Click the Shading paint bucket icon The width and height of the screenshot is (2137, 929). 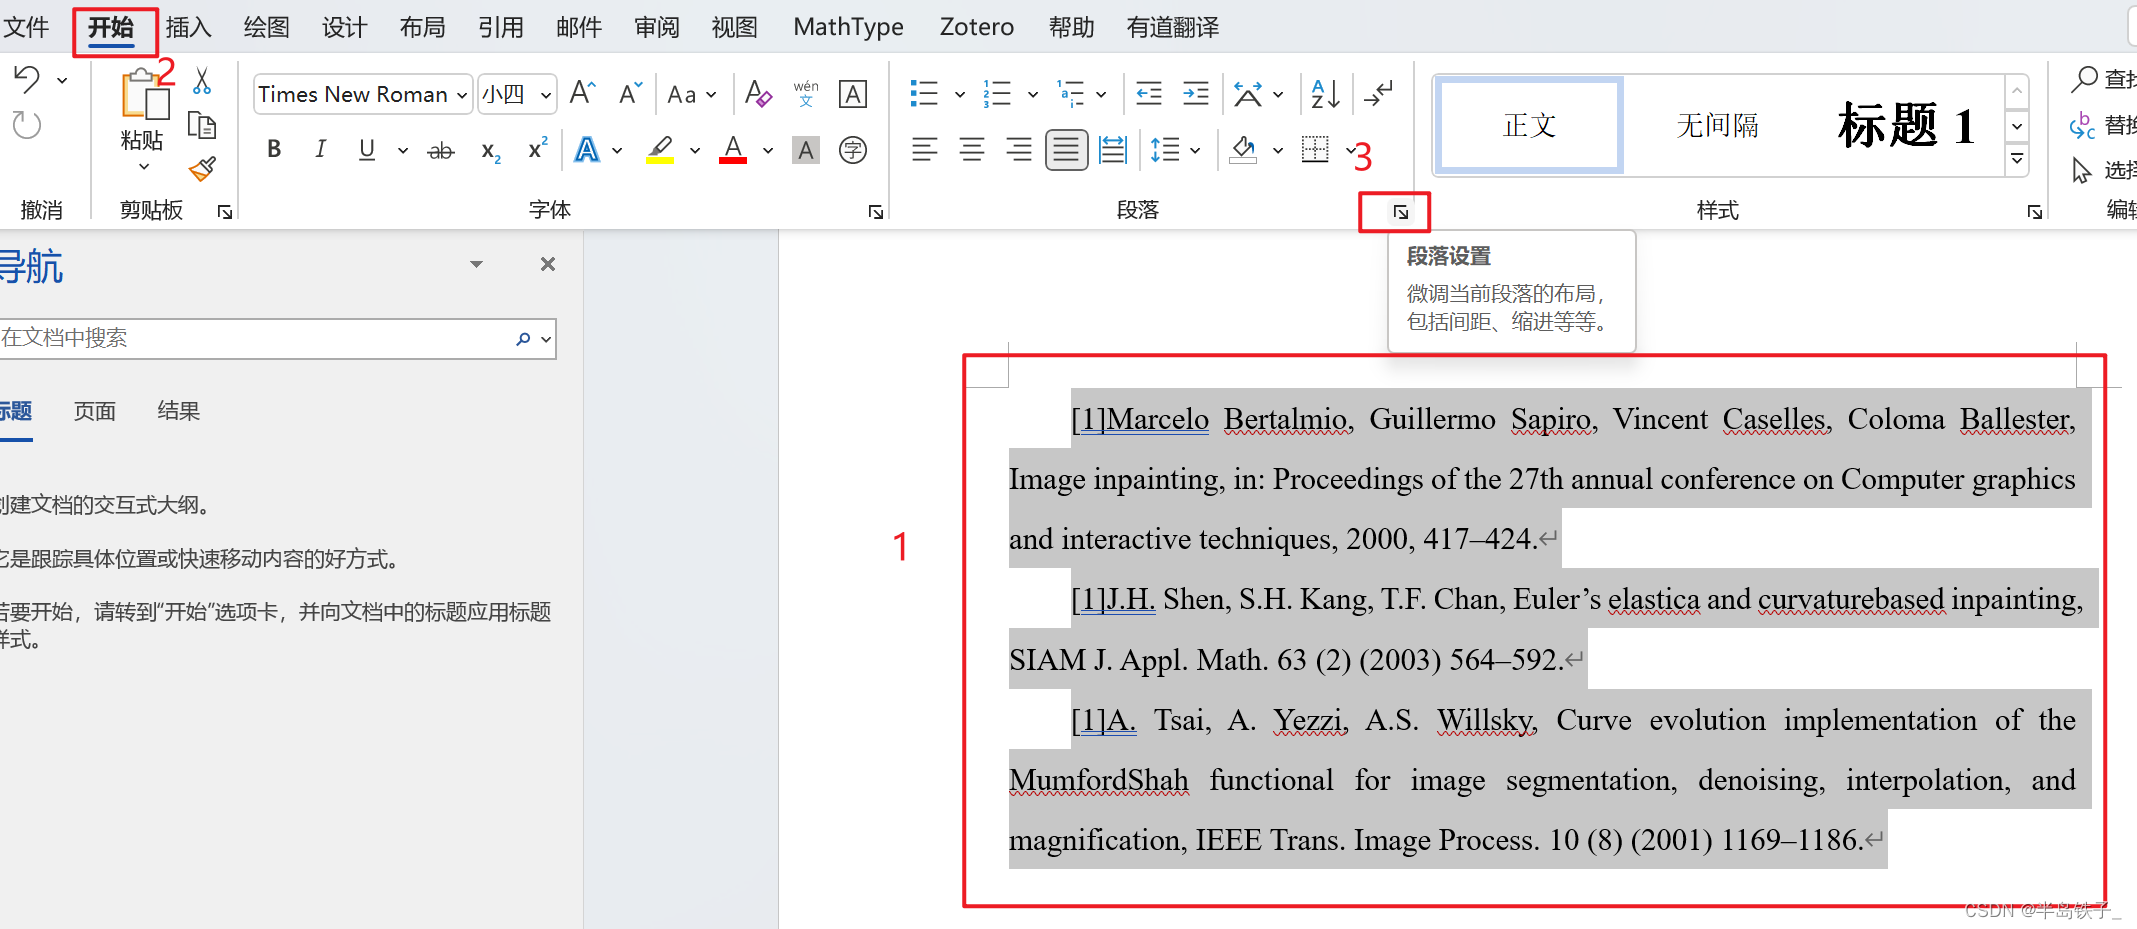click(x=1244, y=150)
